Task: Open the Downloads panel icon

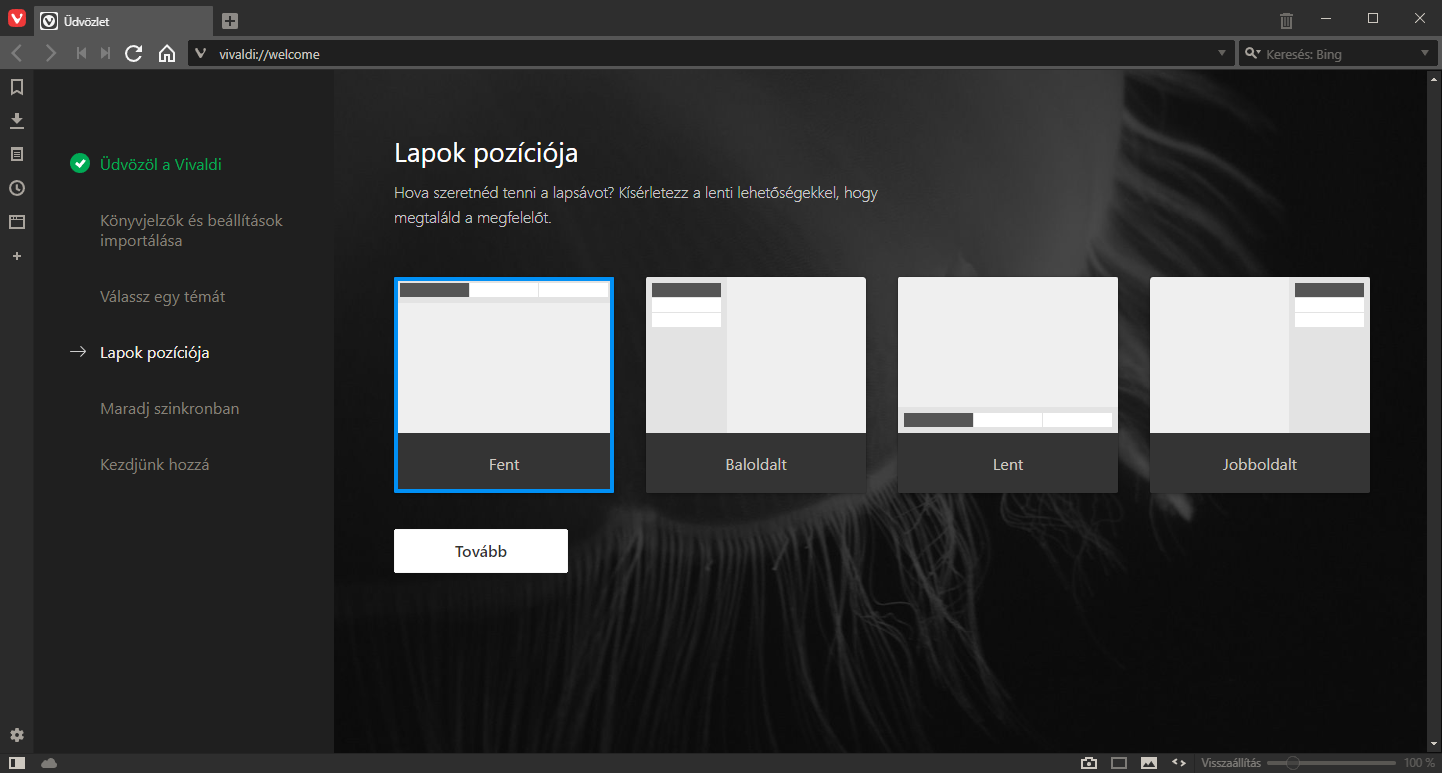Action: (16, 121)
